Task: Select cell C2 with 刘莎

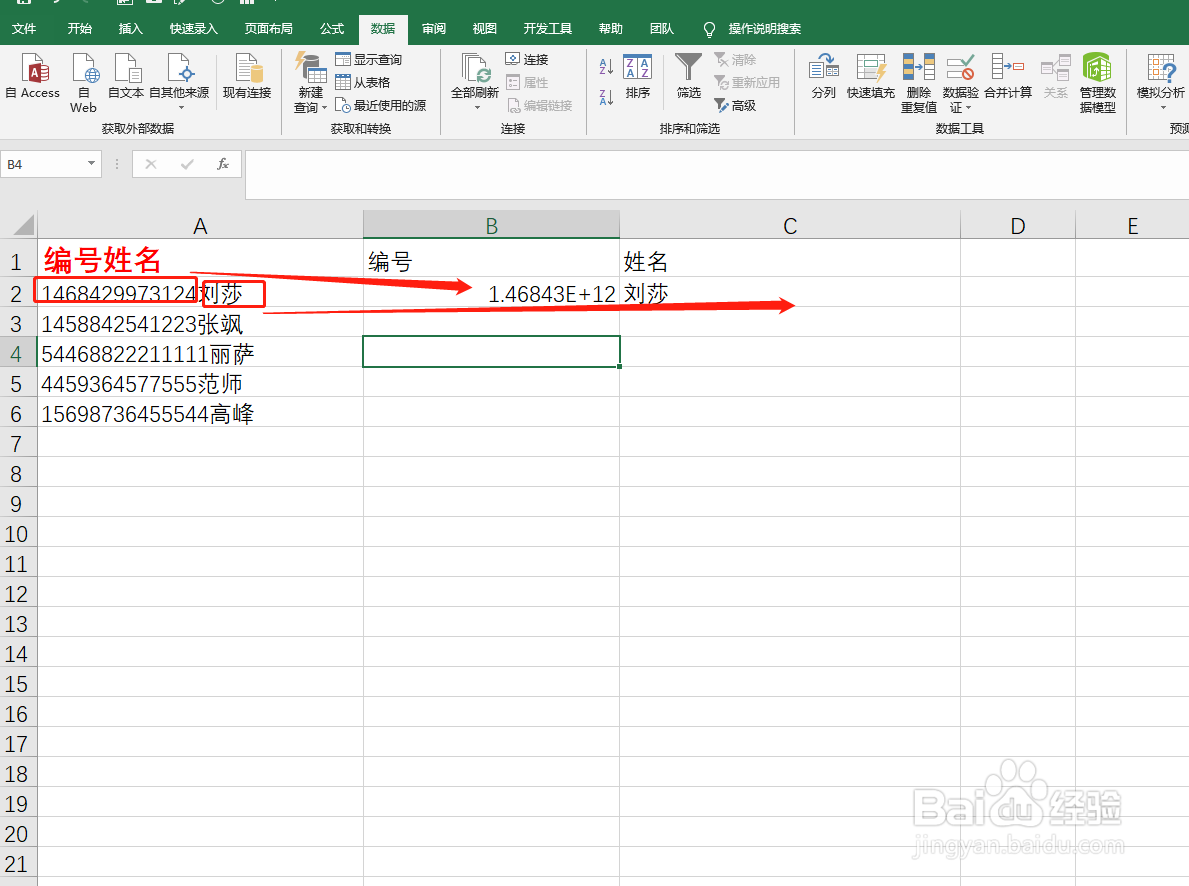Action: click(x=790, y=293)
